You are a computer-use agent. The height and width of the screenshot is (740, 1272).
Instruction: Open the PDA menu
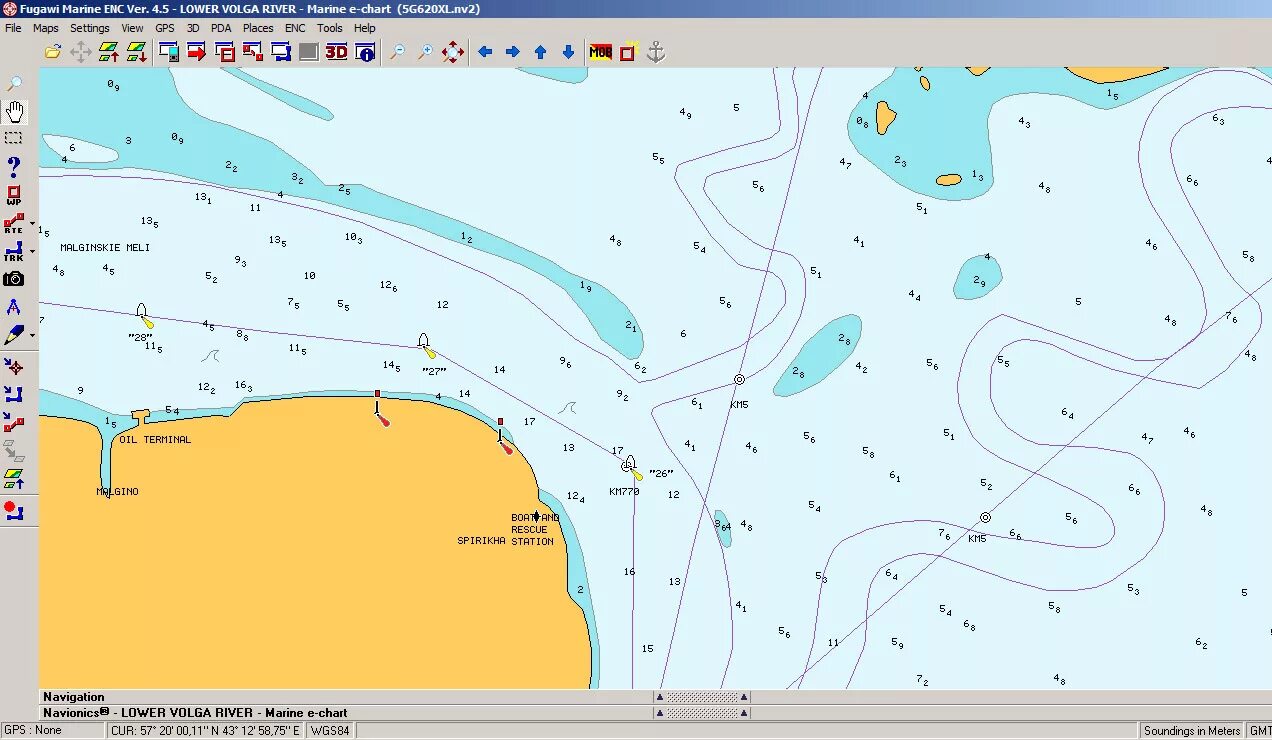tap(221, 28)
